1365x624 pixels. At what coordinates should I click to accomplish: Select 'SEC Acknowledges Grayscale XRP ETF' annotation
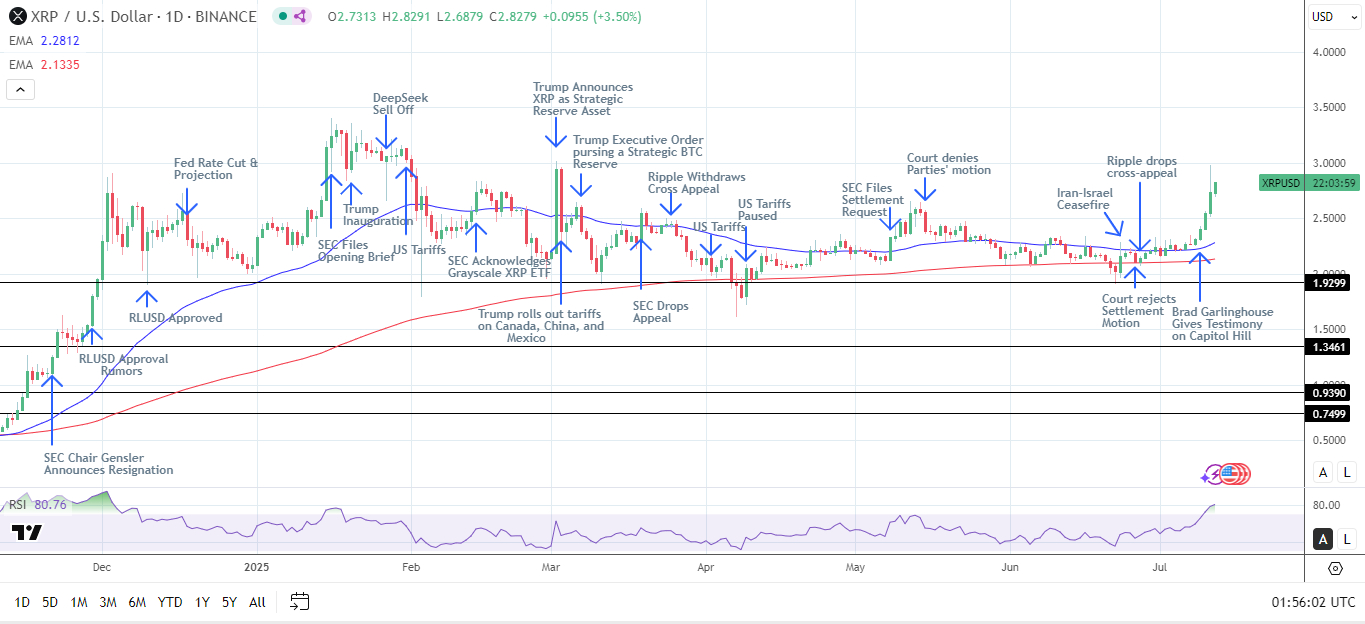coord(499,266)
